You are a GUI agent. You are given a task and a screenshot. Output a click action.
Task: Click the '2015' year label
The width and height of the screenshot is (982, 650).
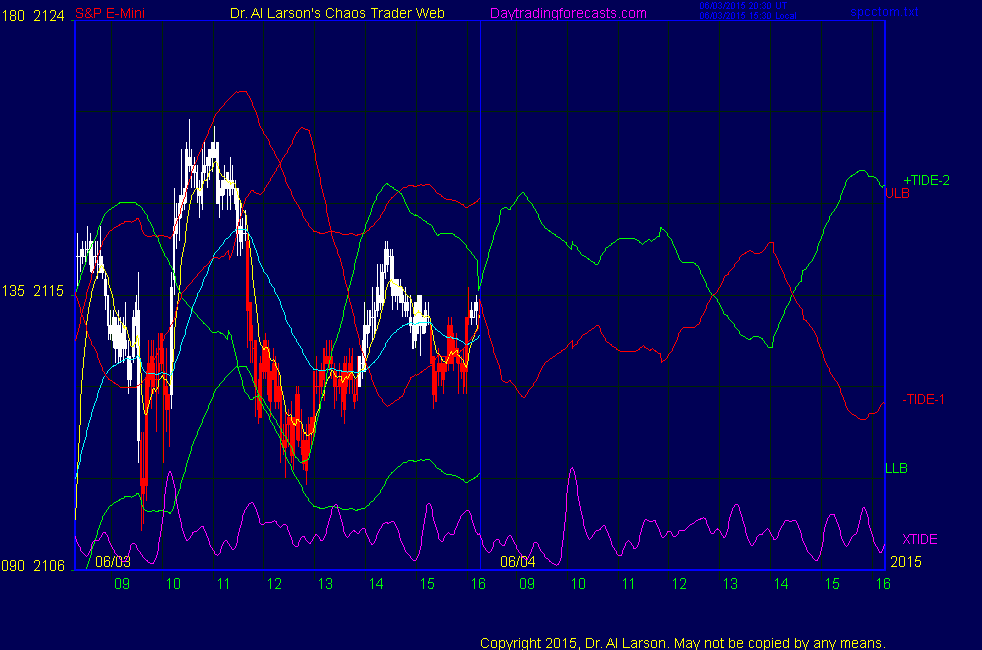click(x=906, y=562)
